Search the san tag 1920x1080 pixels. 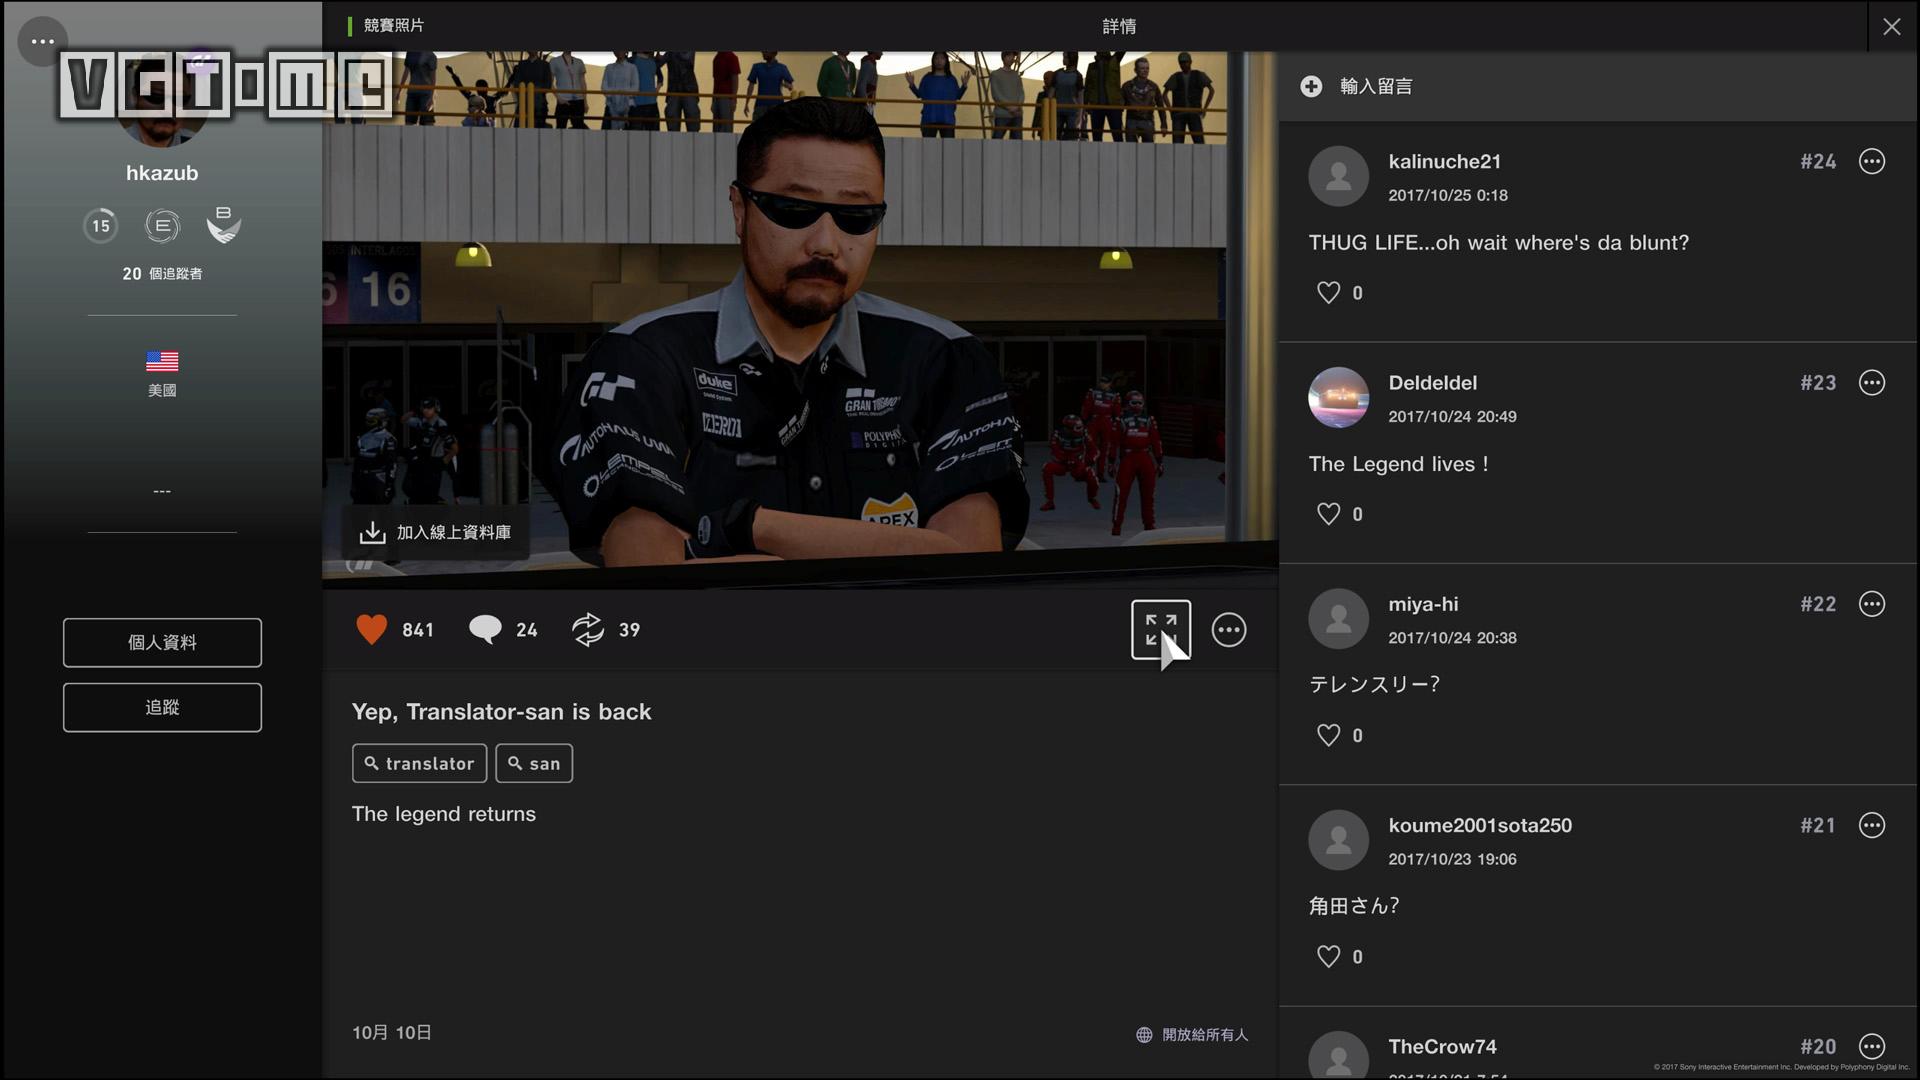[534, 763]
